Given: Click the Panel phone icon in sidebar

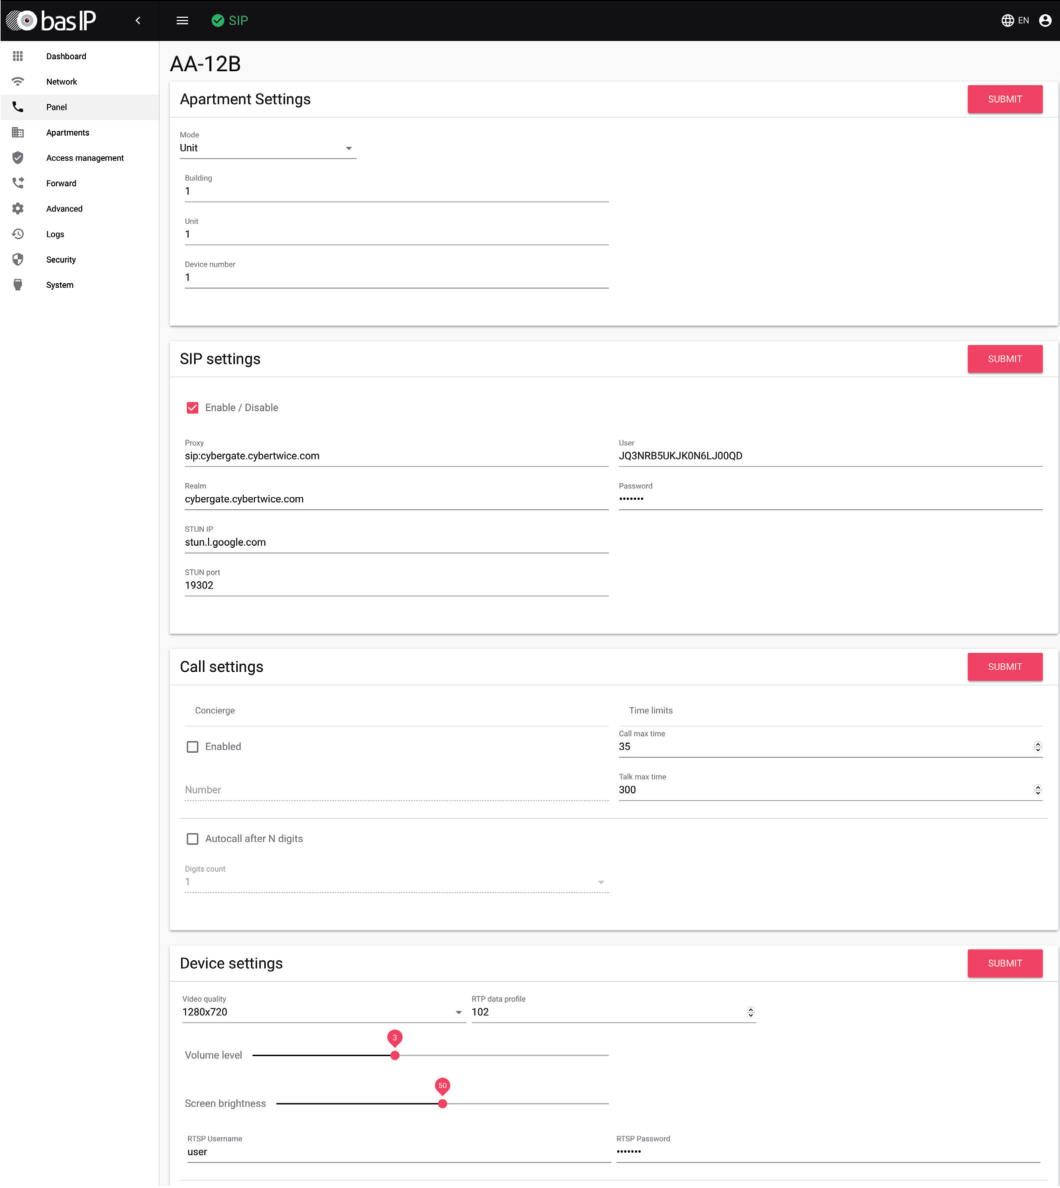Looking at the screenshot, I should 16,107.
